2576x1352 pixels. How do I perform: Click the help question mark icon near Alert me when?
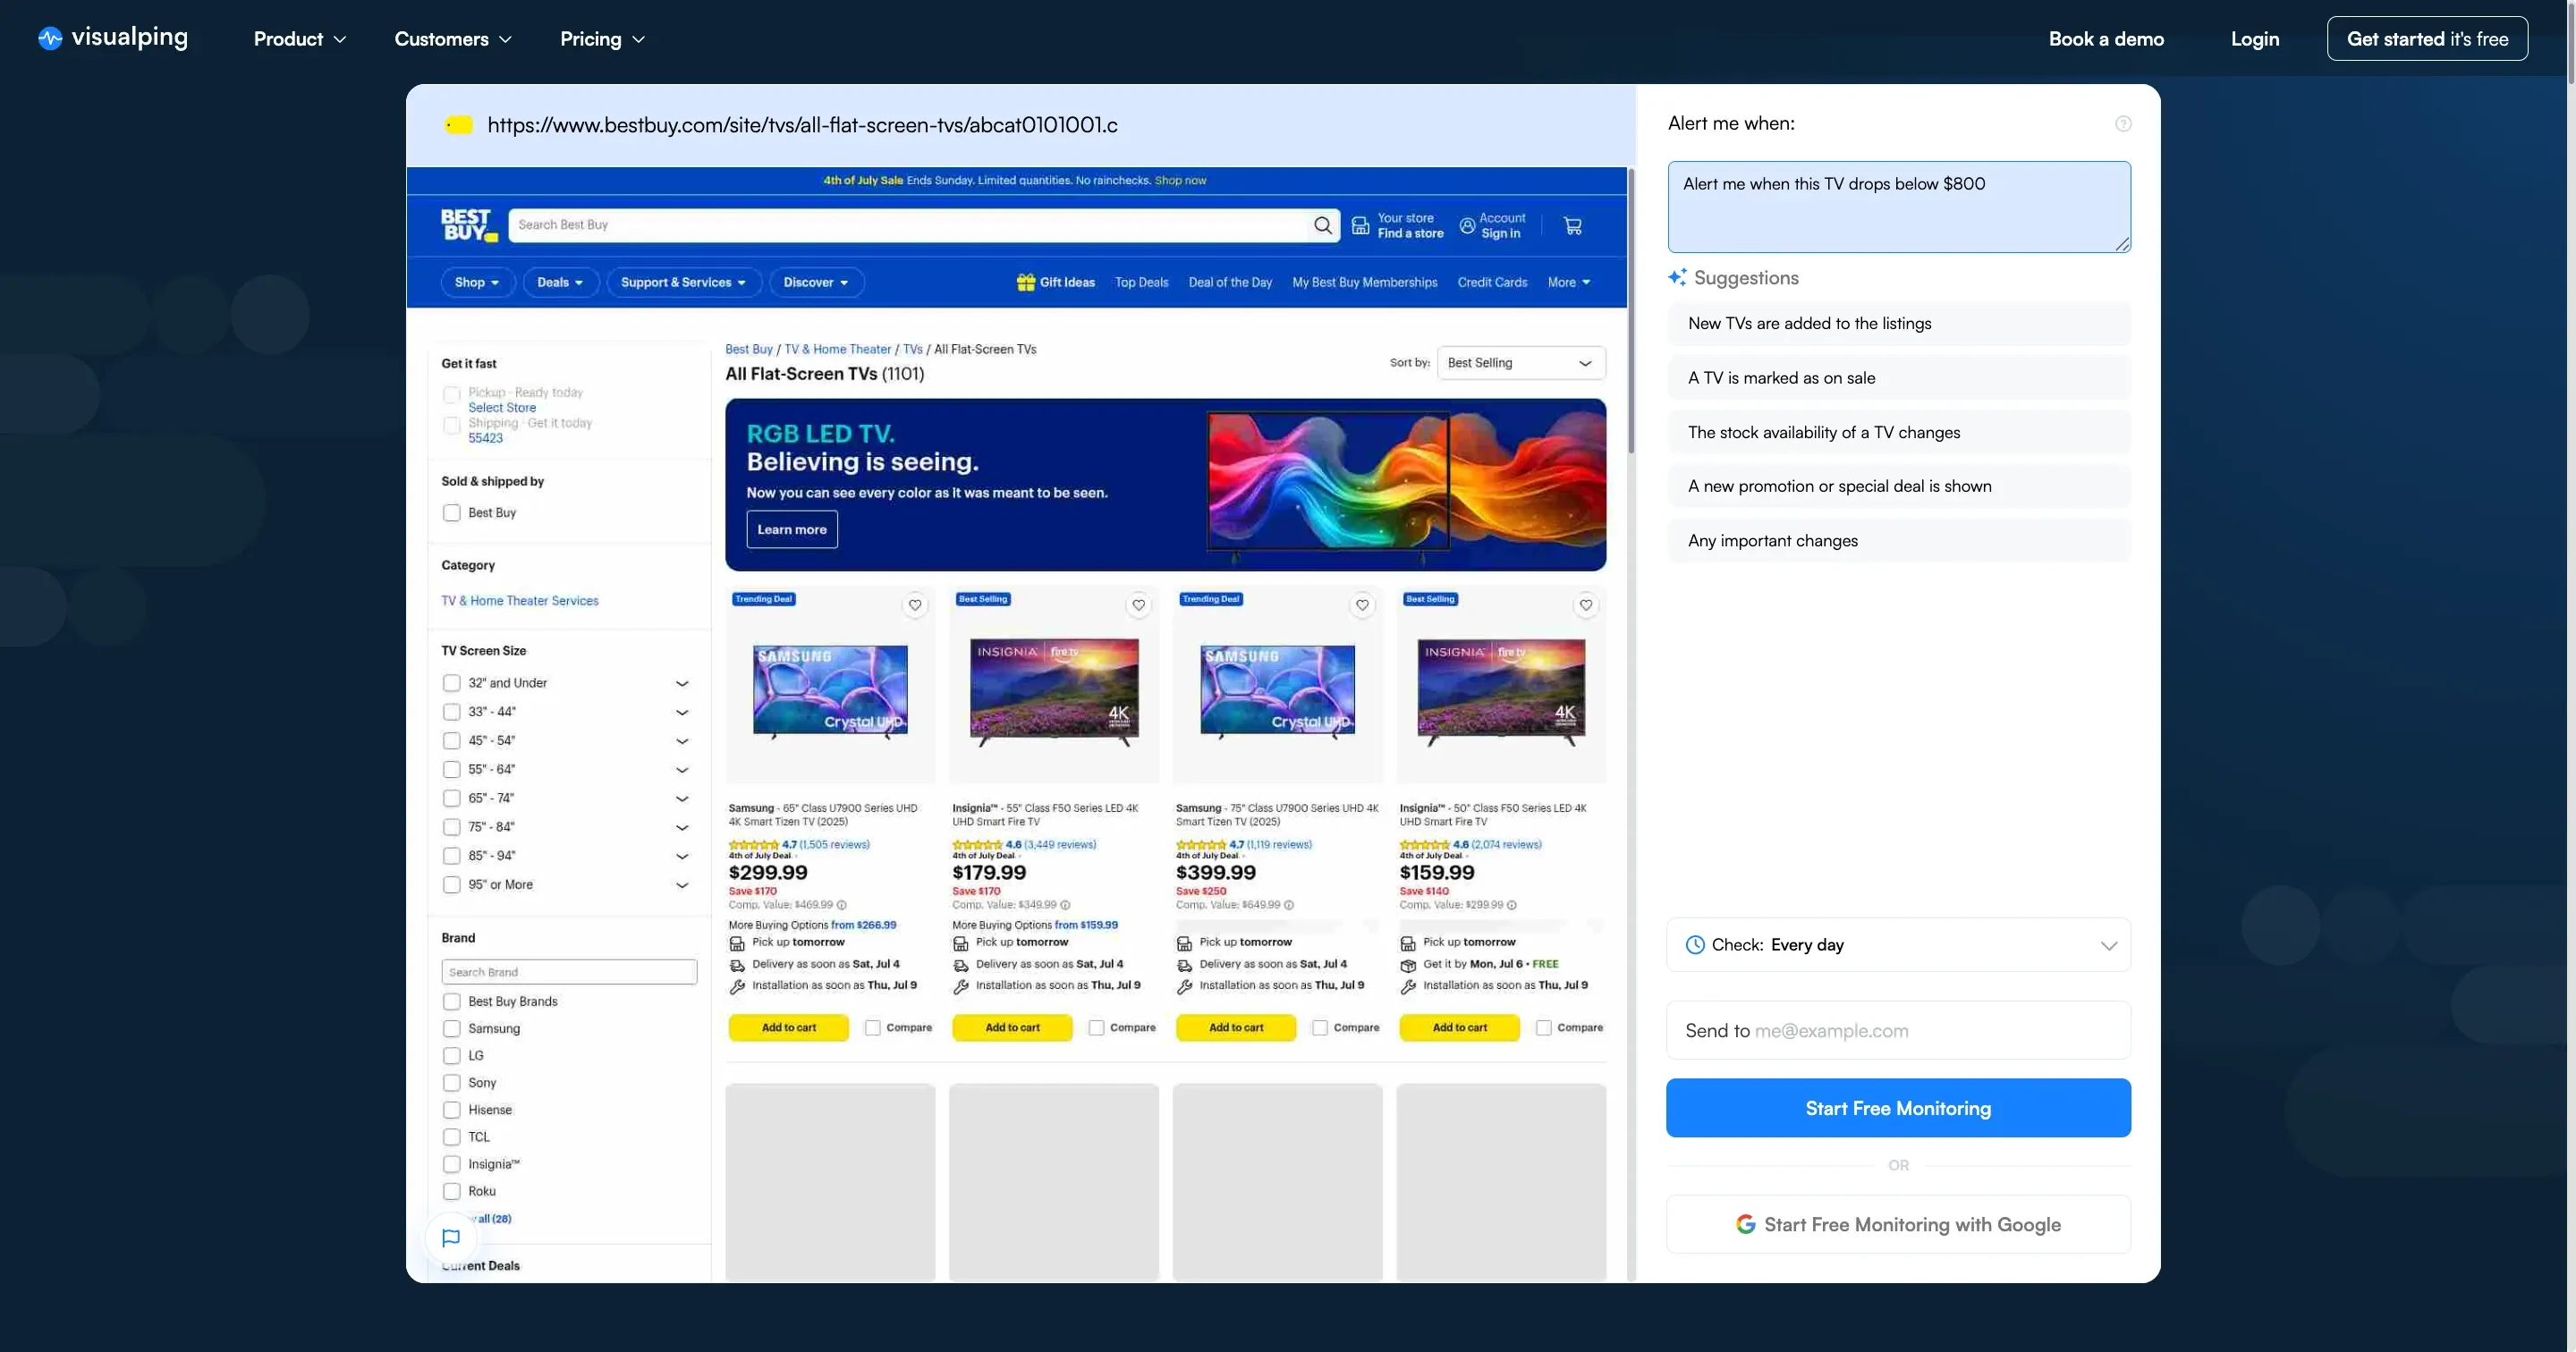(2123, 124)
